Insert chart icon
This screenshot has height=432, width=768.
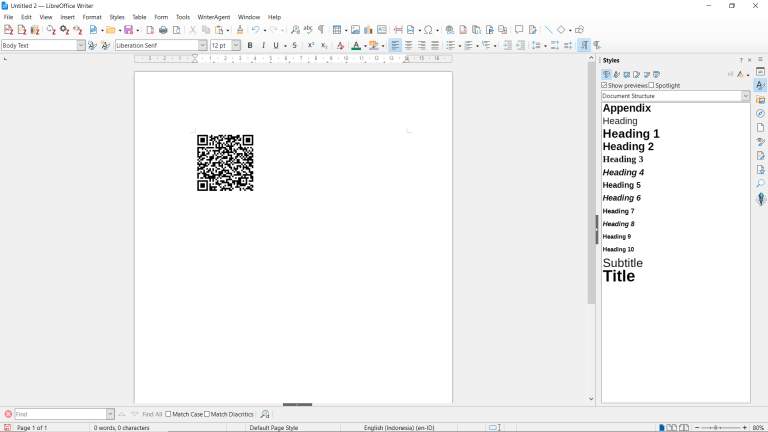[x=368, y=30]
